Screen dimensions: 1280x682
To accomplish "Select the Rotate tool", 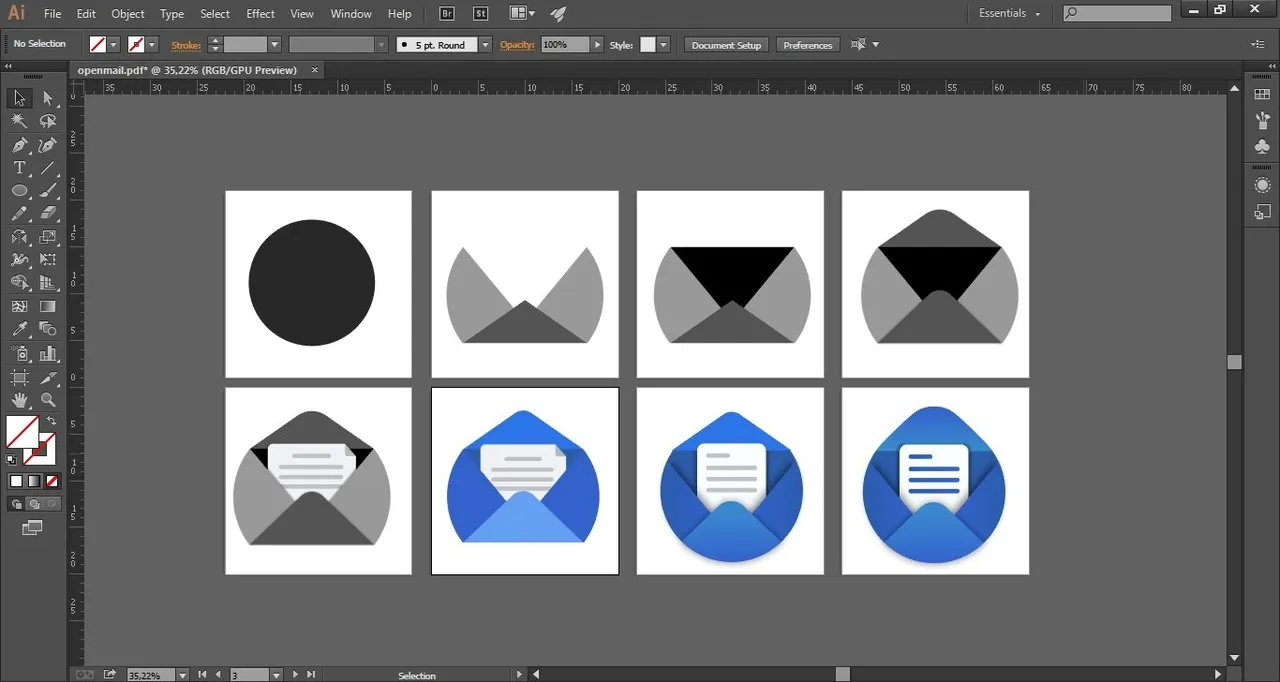I will 19,237.
